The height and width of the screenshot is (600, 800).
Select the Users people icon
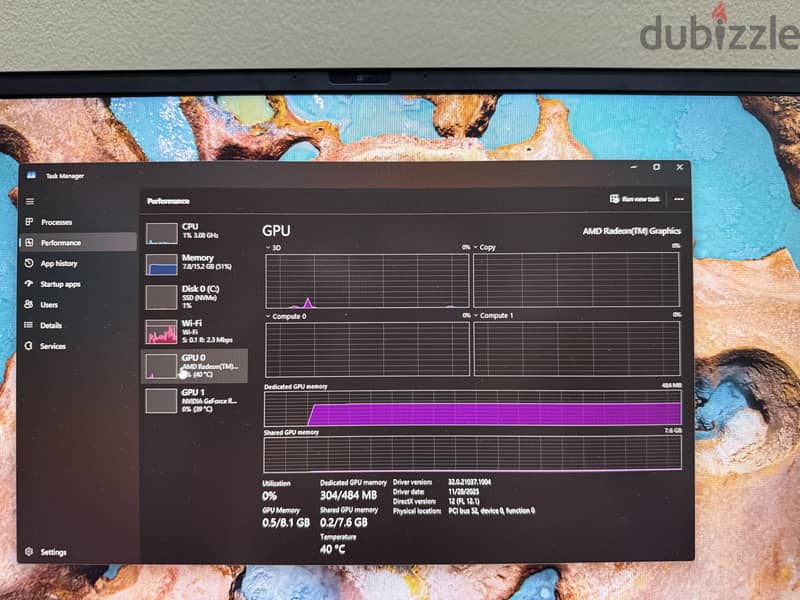(29, 305)
